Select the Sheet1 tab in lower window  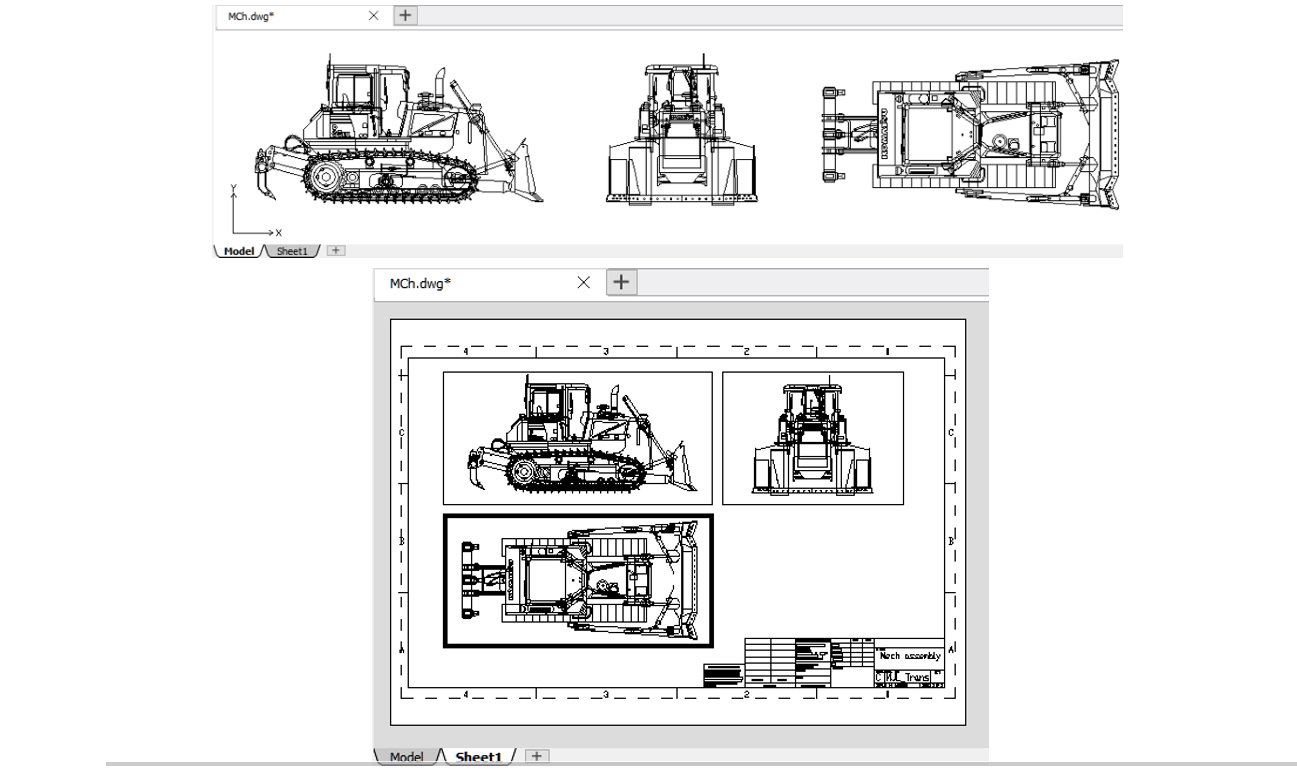point(478,757)
